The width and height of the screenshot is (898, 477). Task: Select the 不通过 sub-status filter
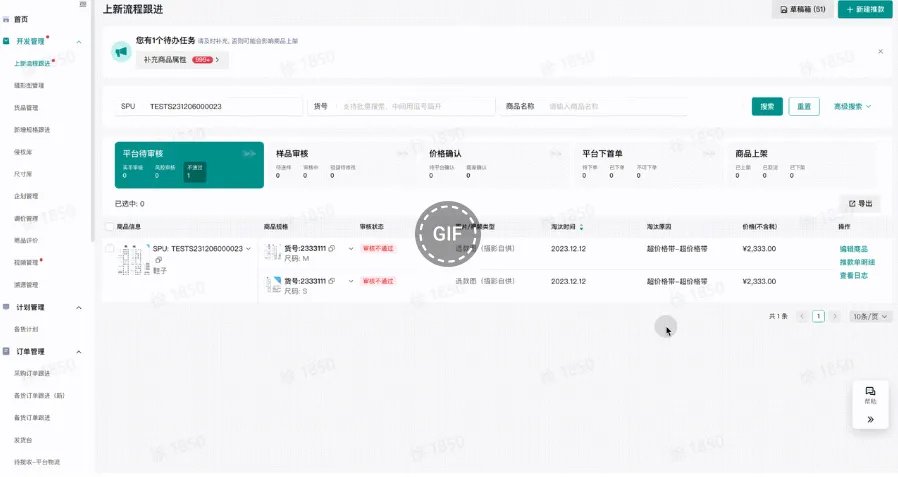195,171
